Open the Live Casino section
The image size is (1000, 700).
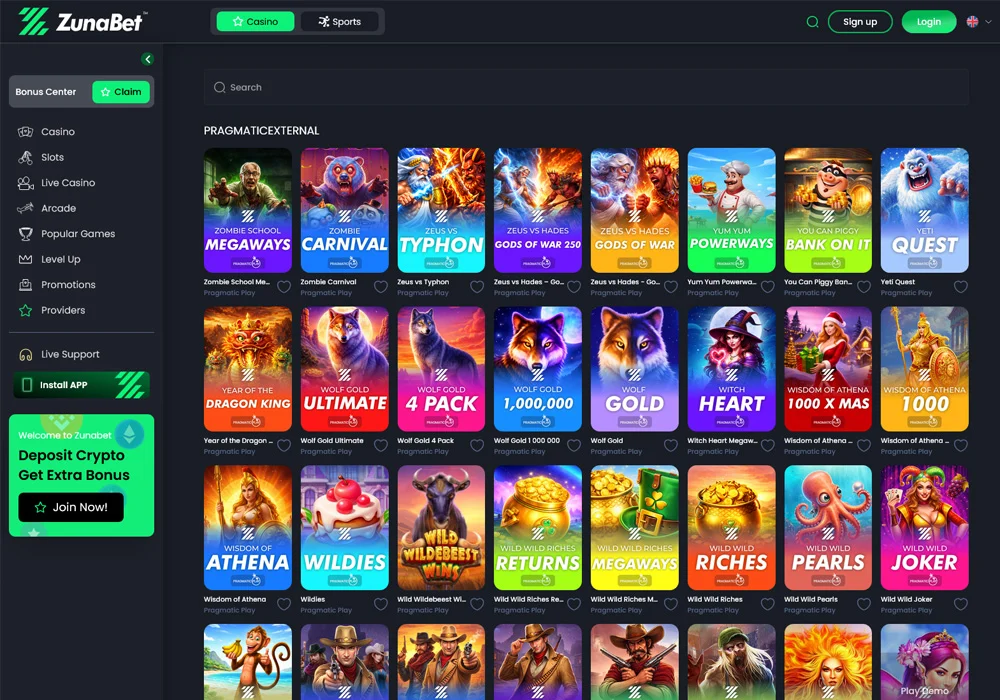coord(66,182)
